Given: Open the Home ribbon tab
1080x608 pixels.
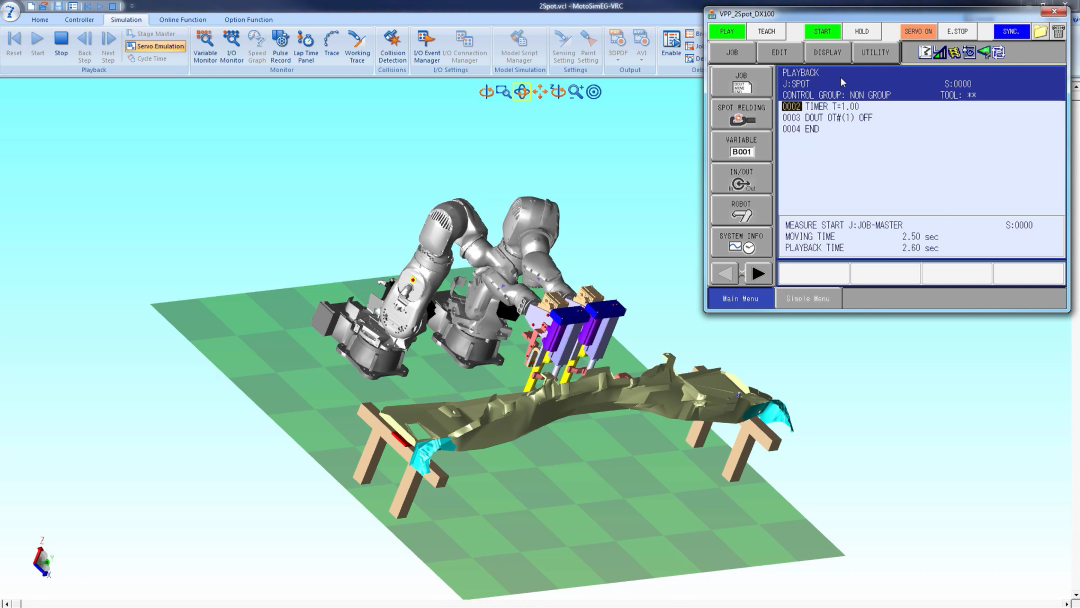Looking at the screenshot, I should pyautogui.click(x=40, y=19).
